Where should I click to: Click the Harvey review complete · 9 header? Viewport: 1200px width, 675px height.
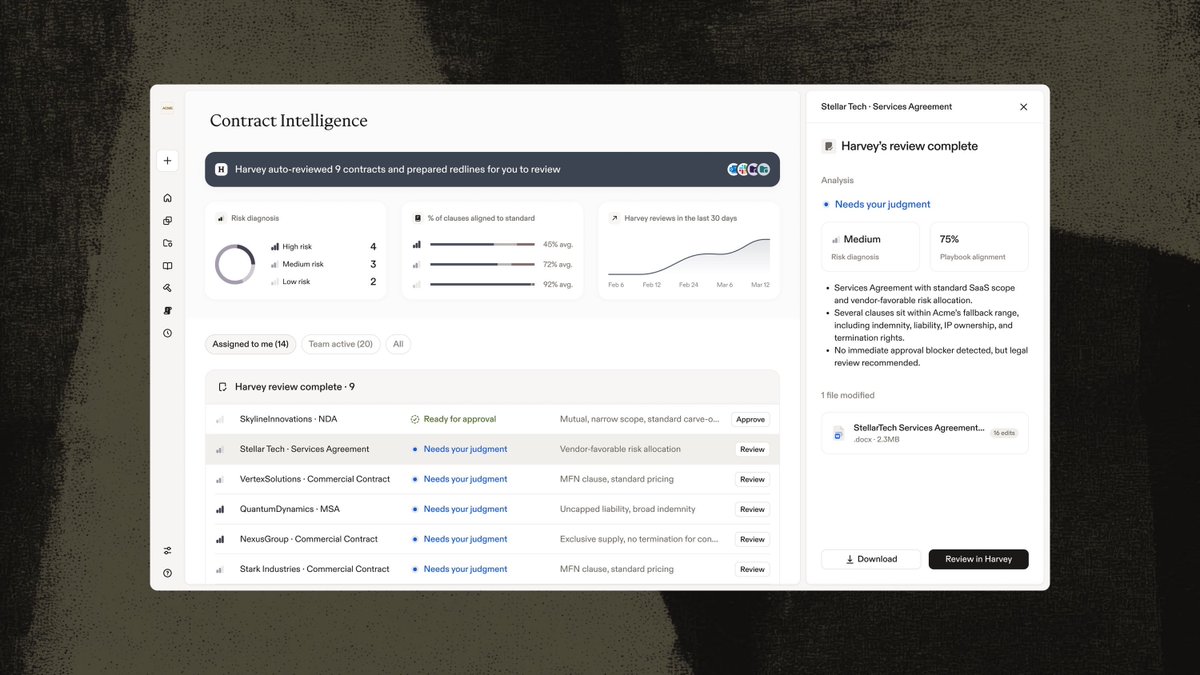coord(492,387)
